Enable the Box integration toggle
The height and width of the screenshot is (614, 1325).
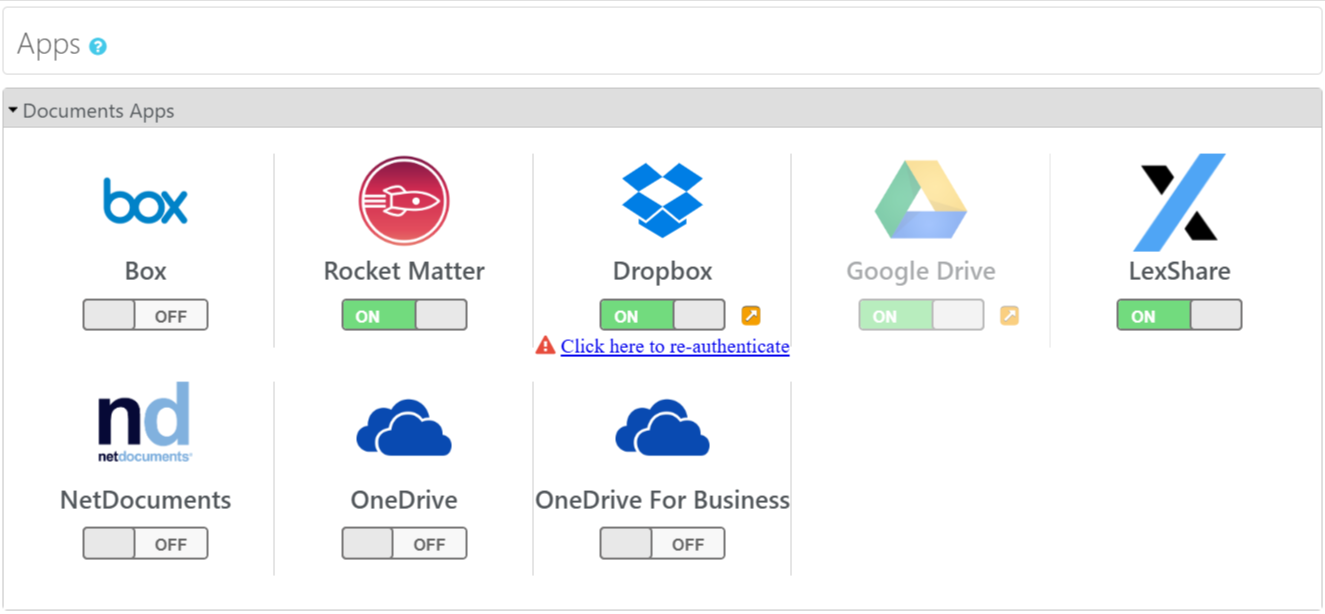[x=145, y=315]
